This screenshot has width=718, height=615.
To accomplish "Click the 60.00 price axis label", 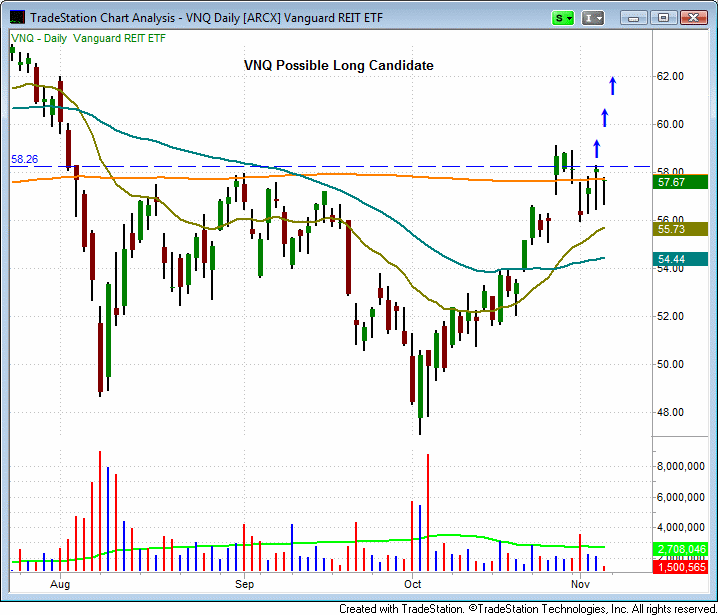I will [x=670, y=124].
